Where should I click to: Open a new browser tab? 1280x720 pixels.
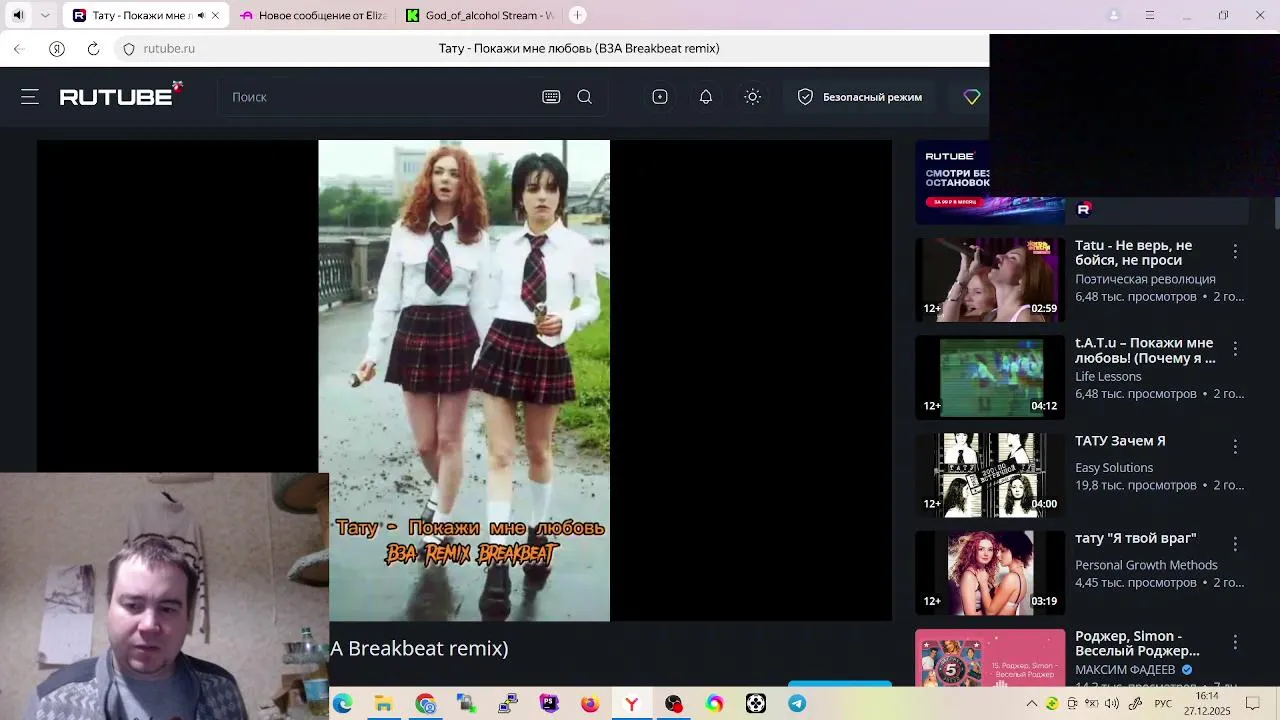point(577,15)
